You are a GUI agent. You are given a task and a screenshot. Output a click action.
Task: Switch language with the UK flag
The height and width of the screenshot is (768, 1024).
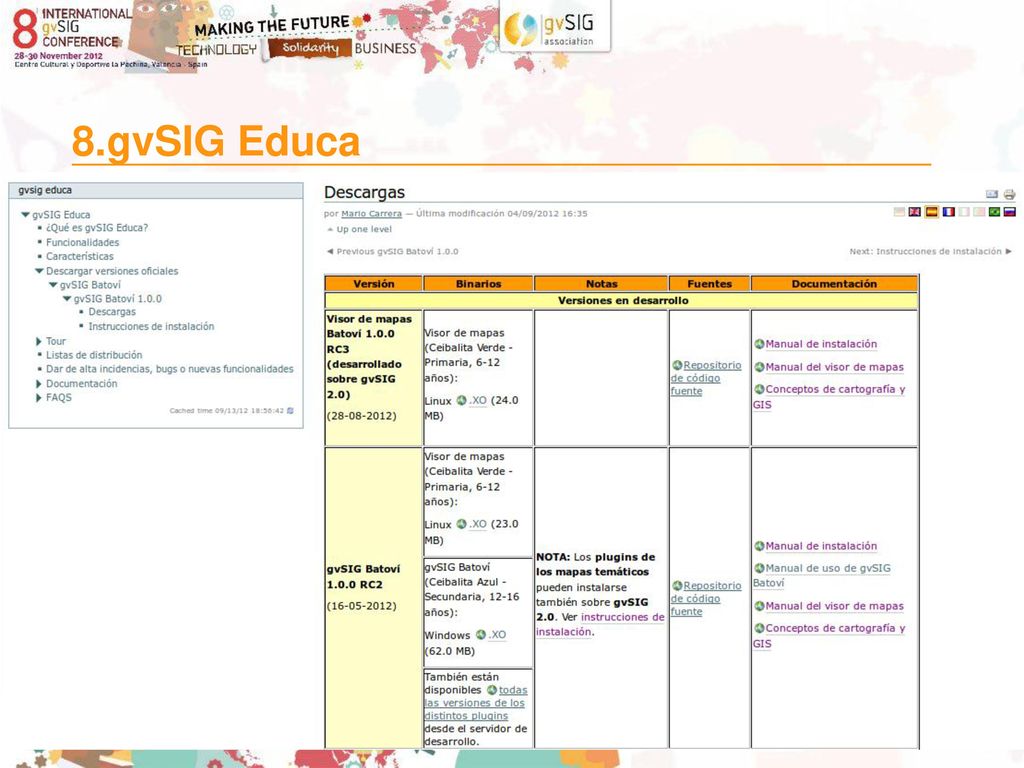pyautogui.click(x=915, y=212)
